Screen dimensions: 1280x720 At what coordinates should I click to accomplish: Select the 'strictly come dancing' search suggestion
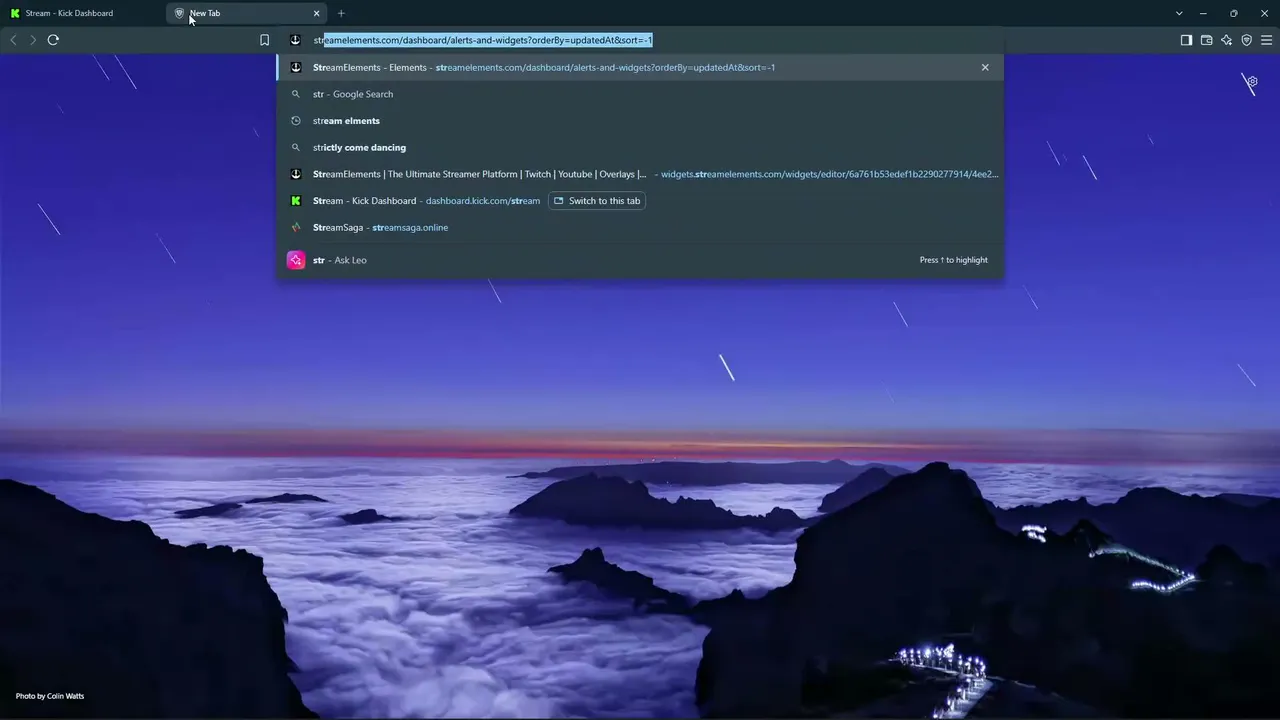tap(640, 147)
